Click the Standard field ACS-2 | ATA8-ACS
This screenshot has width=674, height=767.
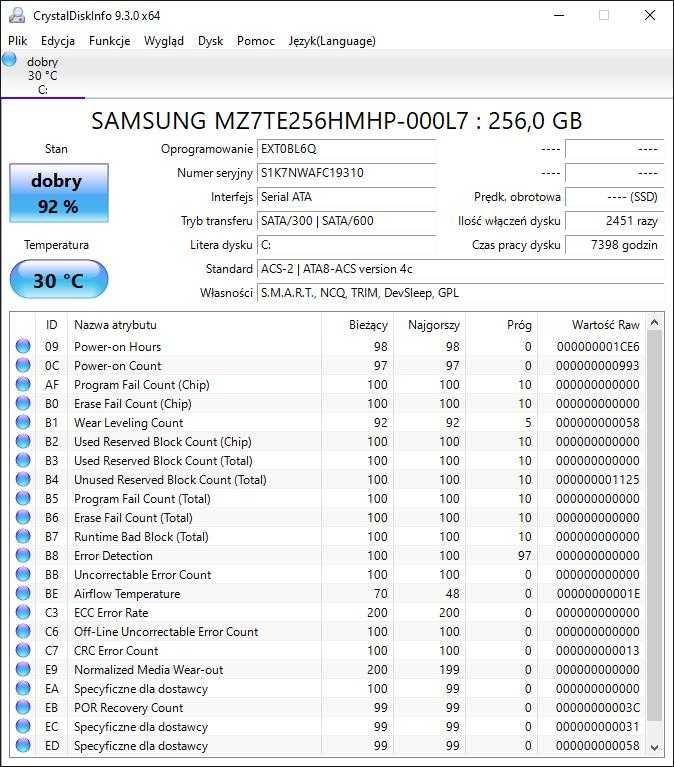click(x=460, y=269)
